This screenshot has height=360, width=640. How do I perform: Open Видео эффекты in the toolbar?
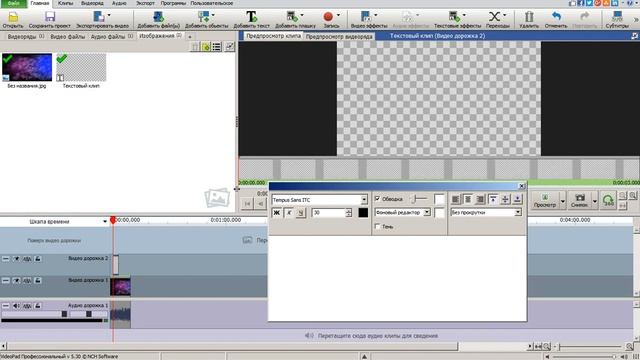point(369,20)
